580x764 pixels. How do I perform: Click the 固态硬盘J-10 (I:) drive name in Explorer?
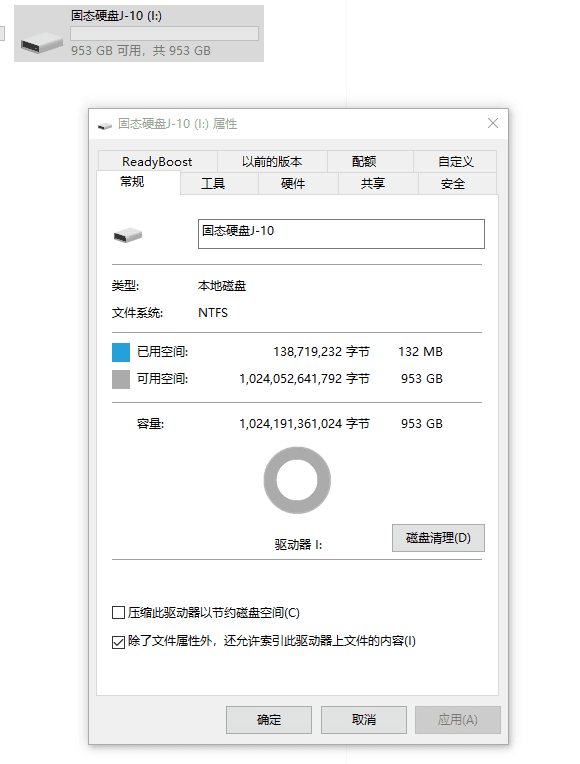click(116, 16)
